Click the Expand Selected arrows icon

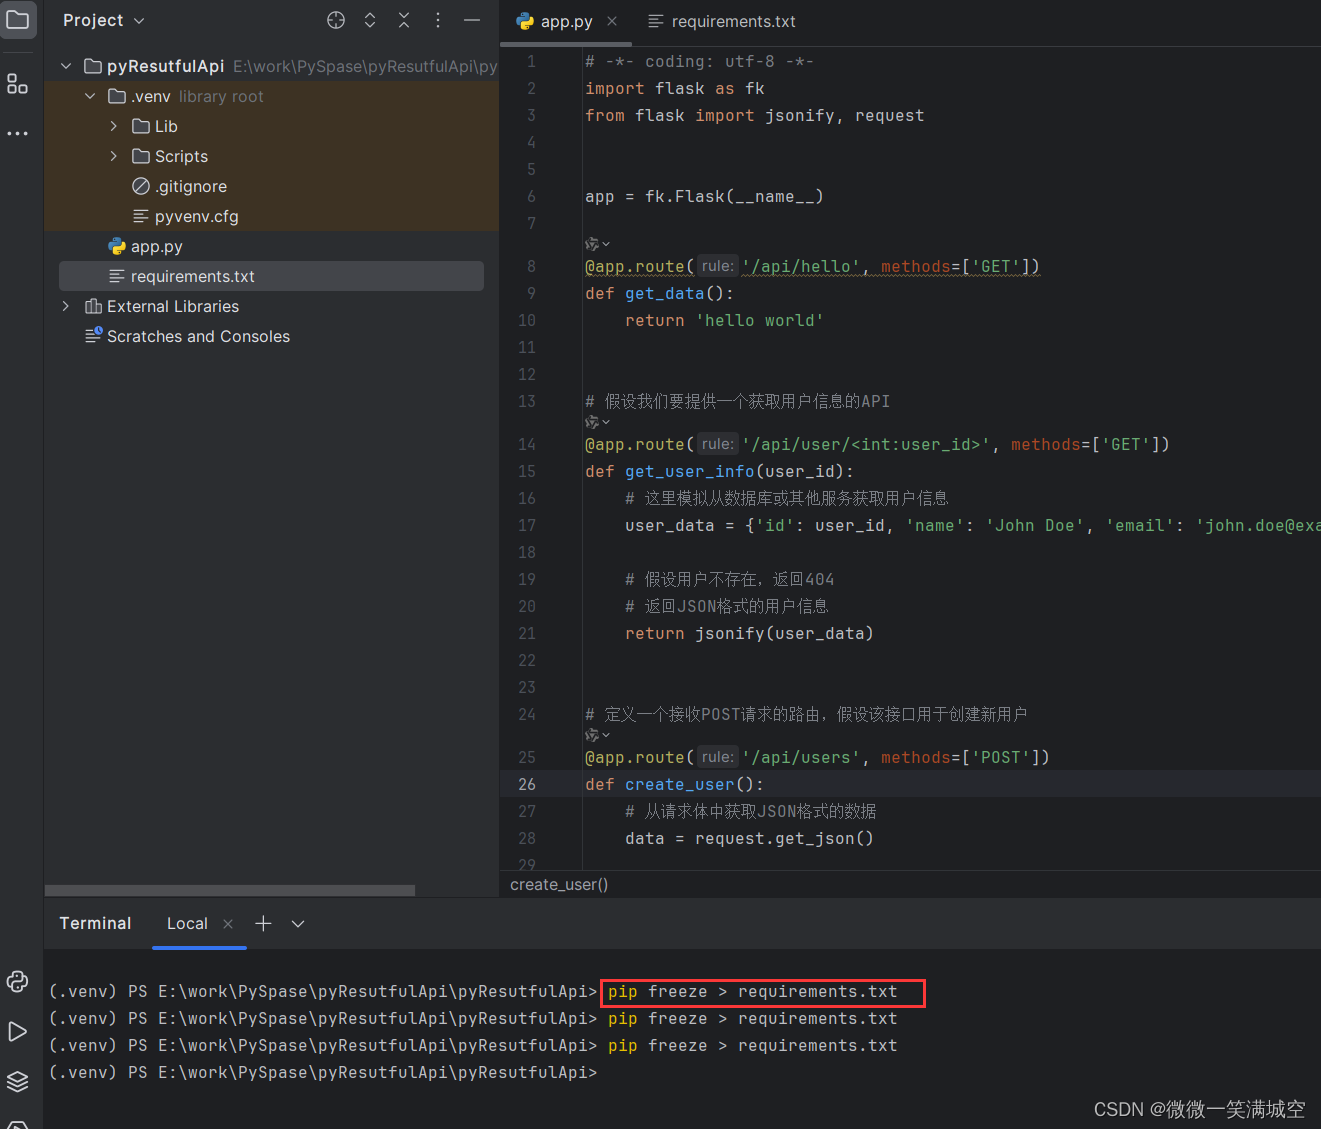click(x=370, y=20)
